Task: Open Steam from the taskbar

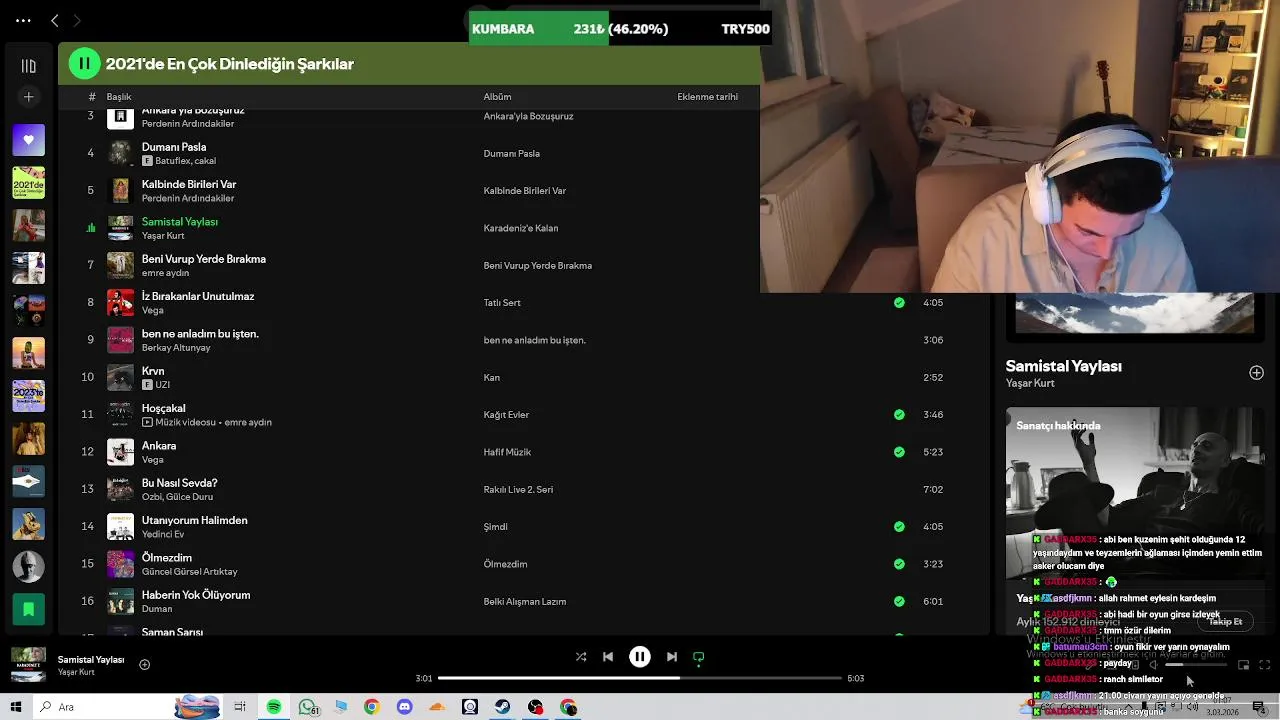Action: [x=503, y=707]
